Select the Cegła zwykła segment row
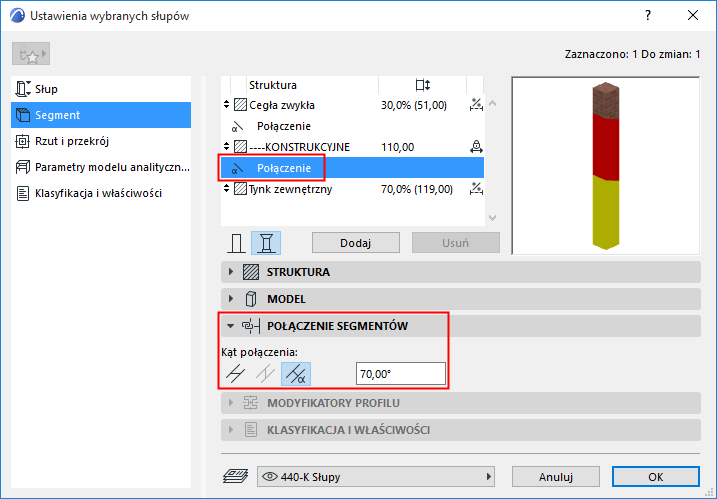Viewport: 717px width, 499px height. click(x=352, y=105)
